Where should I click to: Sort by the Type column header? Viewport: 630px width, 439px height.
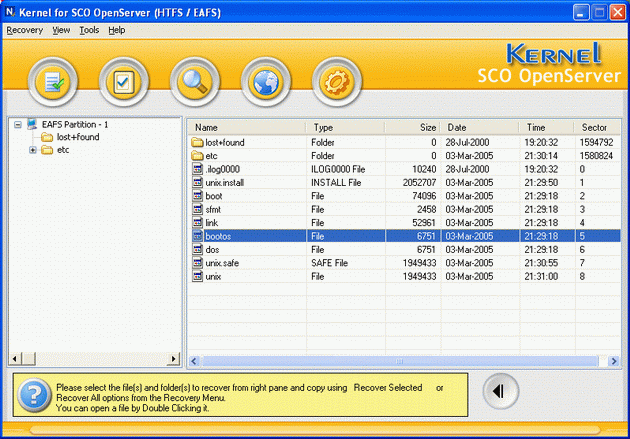click(345, 128)
